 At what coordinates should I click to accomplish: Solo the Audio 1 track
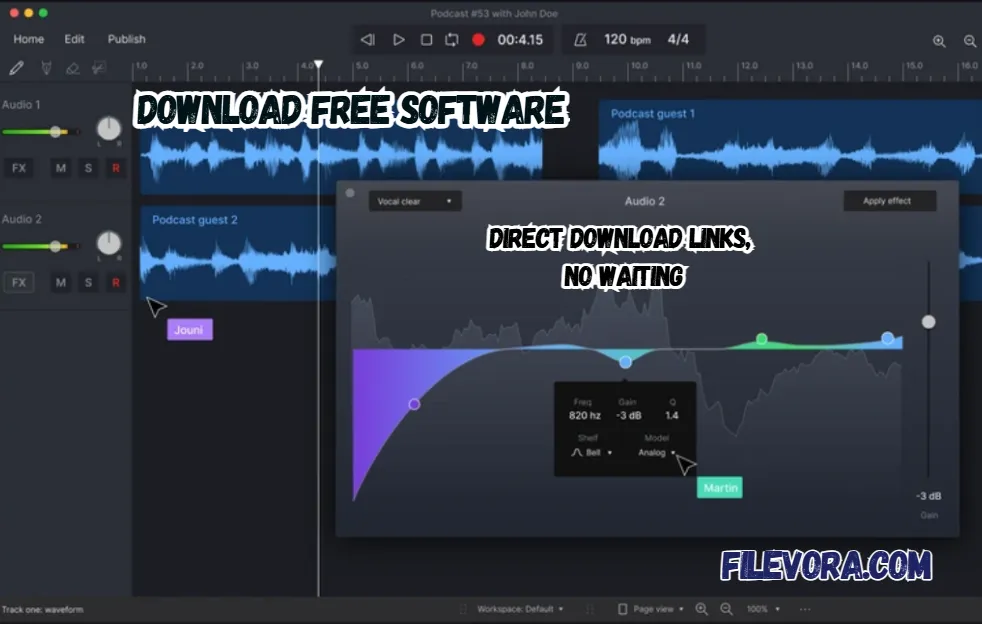point(88,167)
